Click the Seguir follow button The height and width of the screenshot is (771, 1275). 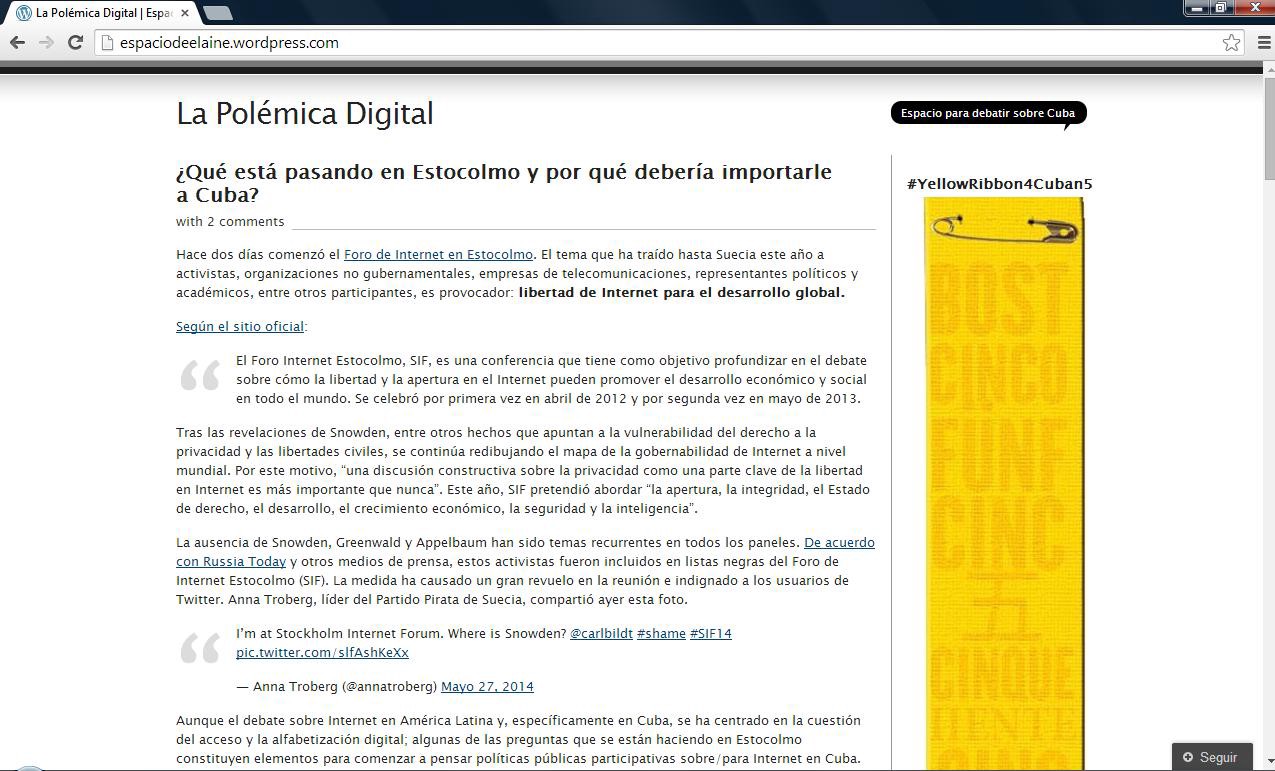(1211, 757)
